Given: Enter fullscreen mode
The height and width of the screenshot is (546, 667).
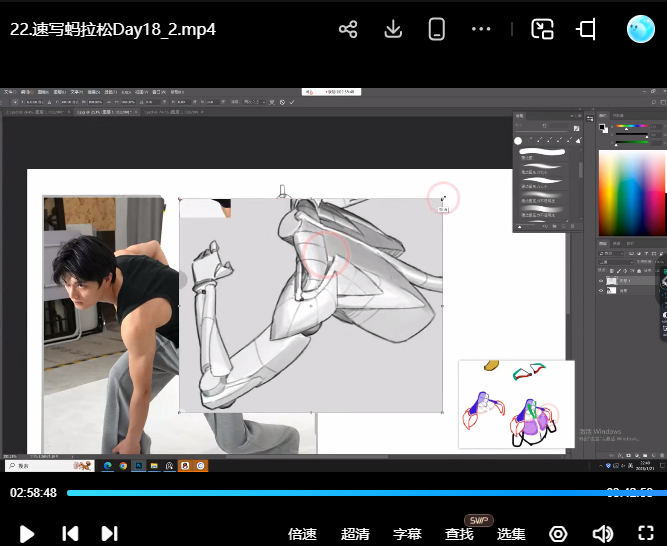Looking at the screenshot, I should [645, 534].
